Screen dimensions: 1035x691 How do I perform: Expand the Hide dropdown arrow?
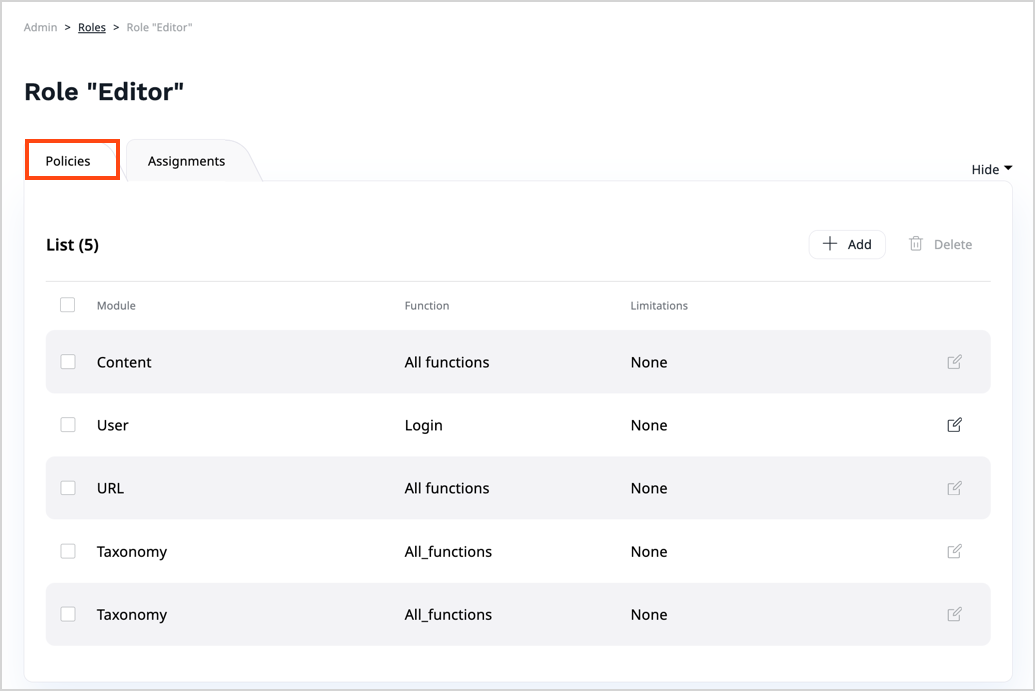pos(1008,169)
